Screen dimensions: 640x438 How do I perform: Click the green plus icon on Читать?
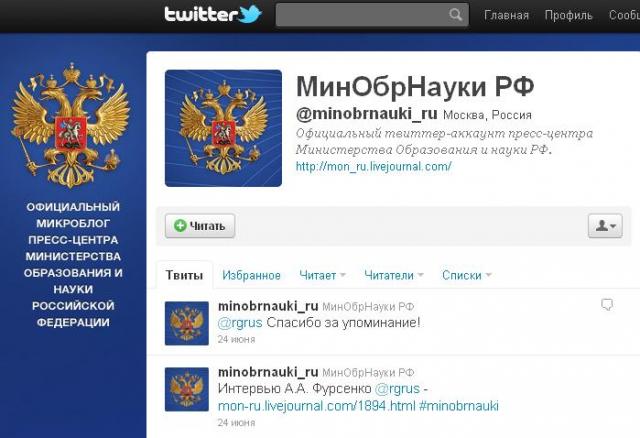pos(180,226)
